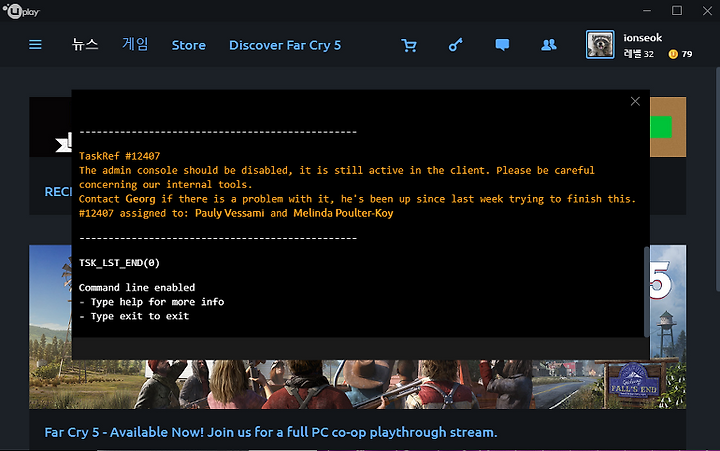This screenshot has width=720, height=451.
Task: Open the Store tab
Action: pyautogui.click(x=189, y=45)
